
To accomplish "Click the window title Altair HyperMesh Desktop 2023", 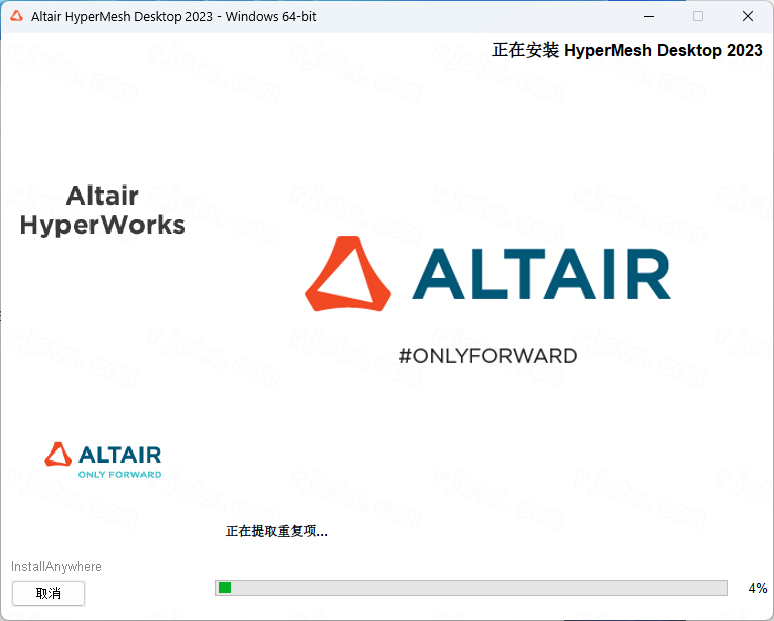I will [x=174, y=16].
